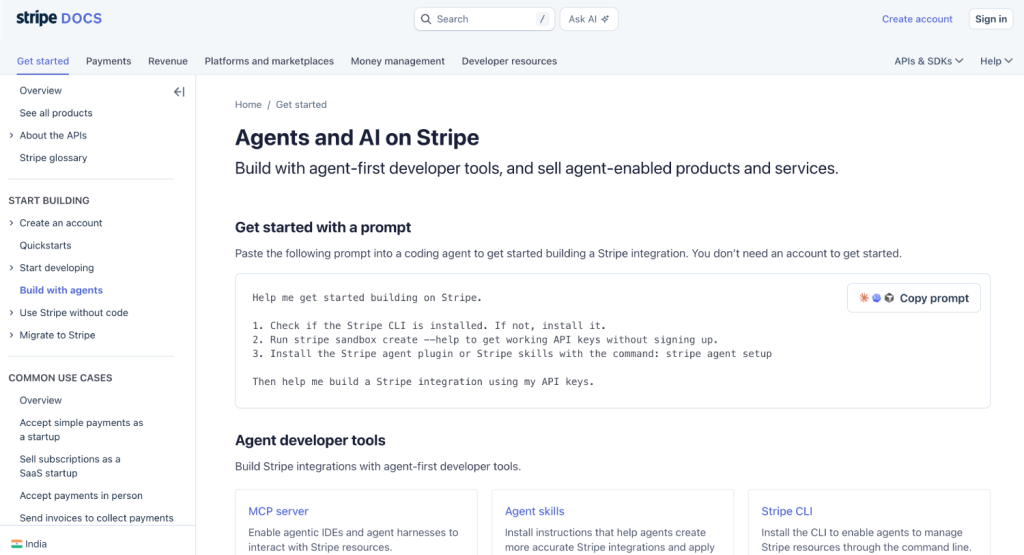Click the Sign in button
This screenshot has height=555, width=1024.
pyautogui.click(x=991, y=19)
